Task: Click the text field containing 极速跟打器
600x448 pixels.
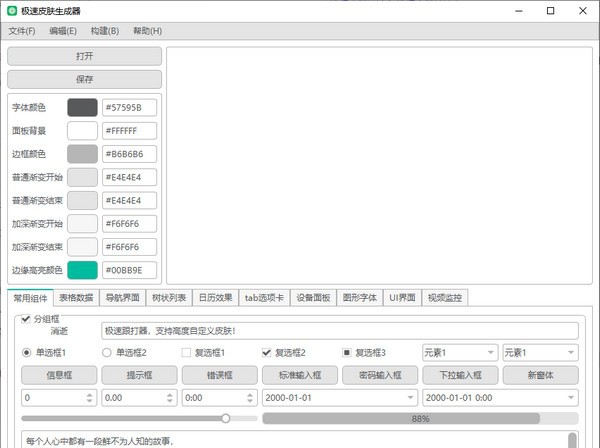Action: pos(340,331)
